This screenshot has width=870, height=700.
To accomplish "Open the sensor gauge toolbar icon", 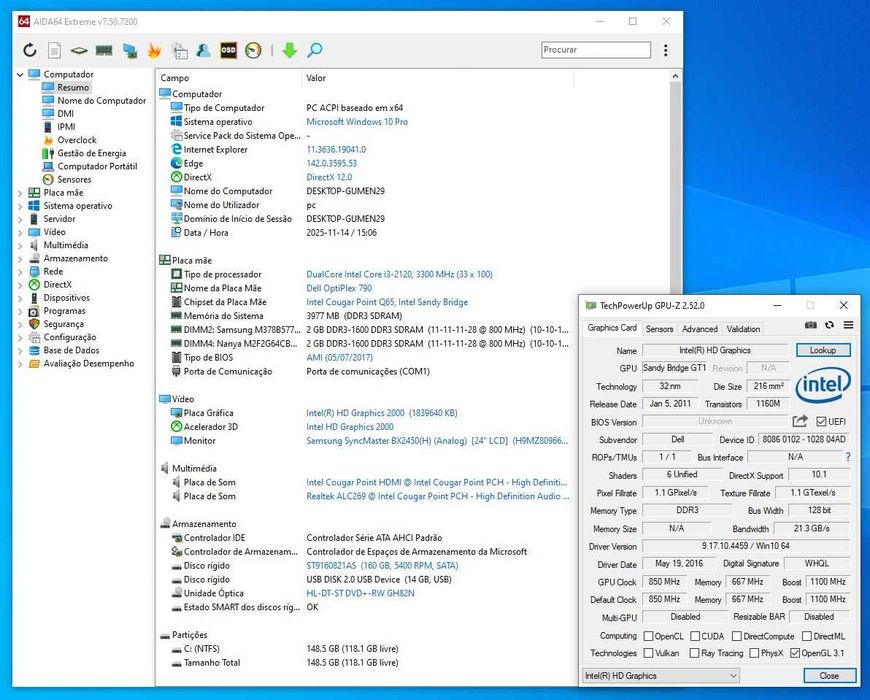I will 253,50.
